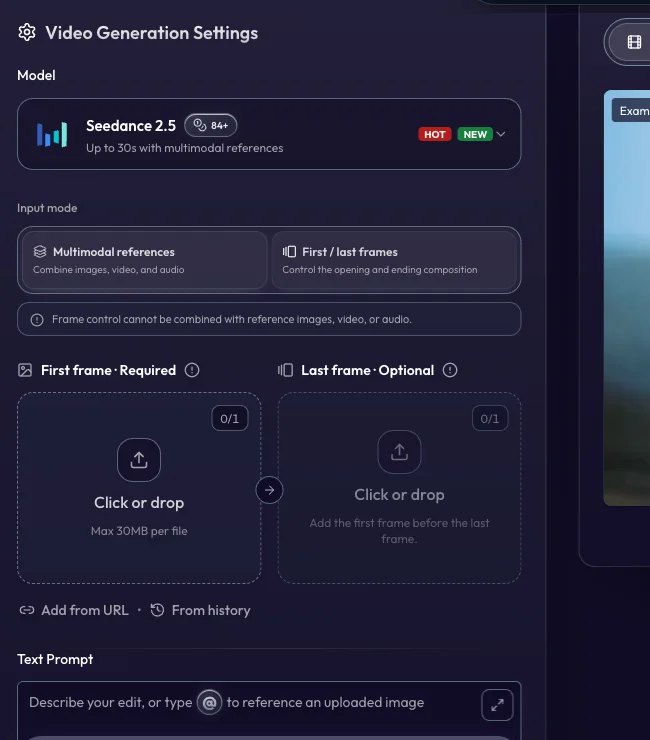The height and width of the screenshot is (740, 650).
Task: Click the film strip icon button at top right
Action: [x=634, y=42]
